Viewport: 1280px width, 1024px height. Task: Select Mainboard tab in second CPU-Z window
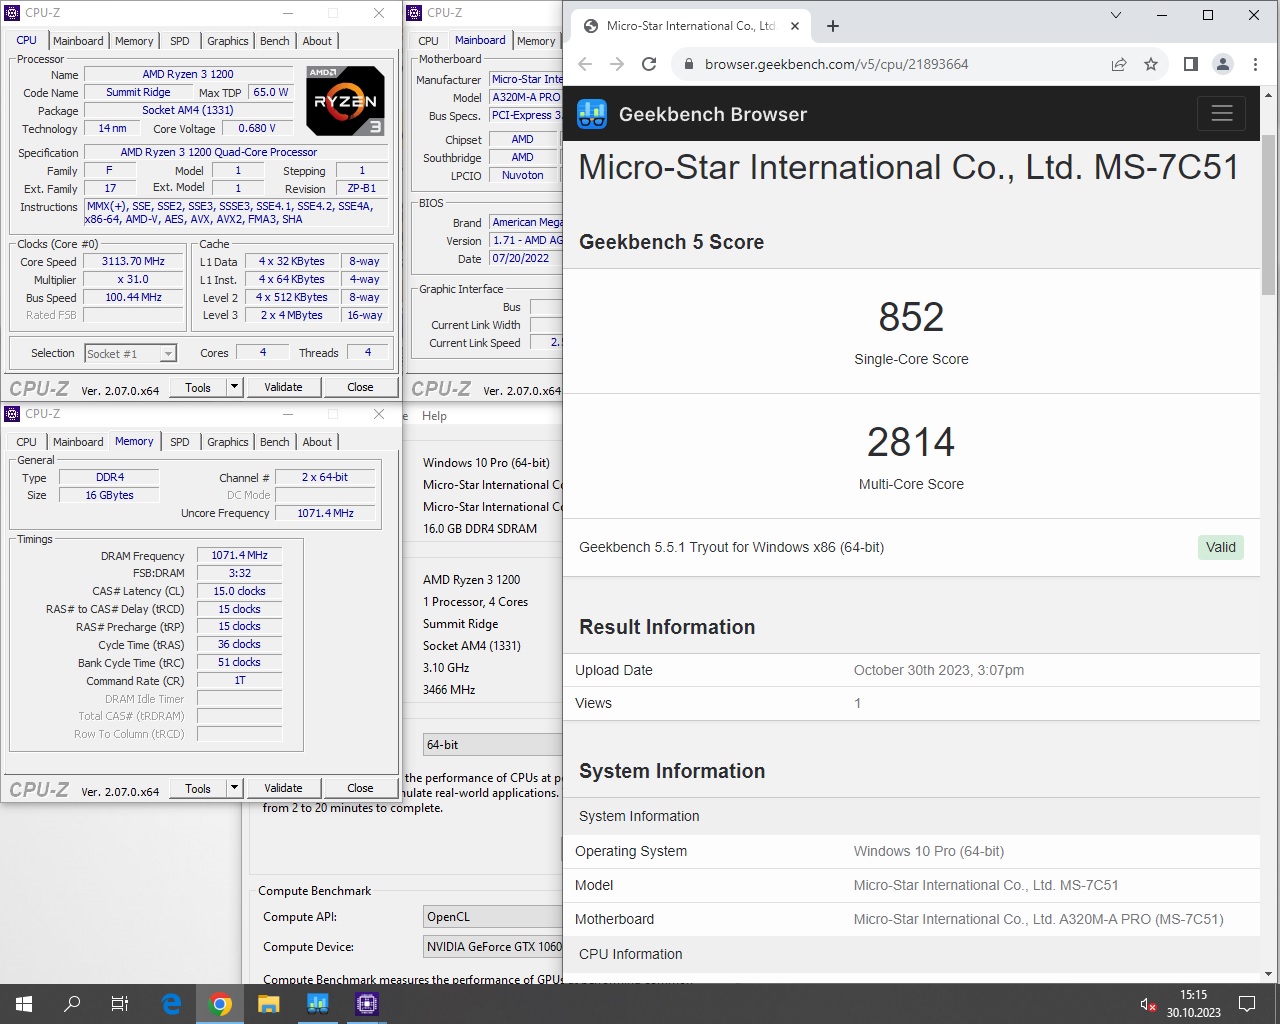(480, 40)
